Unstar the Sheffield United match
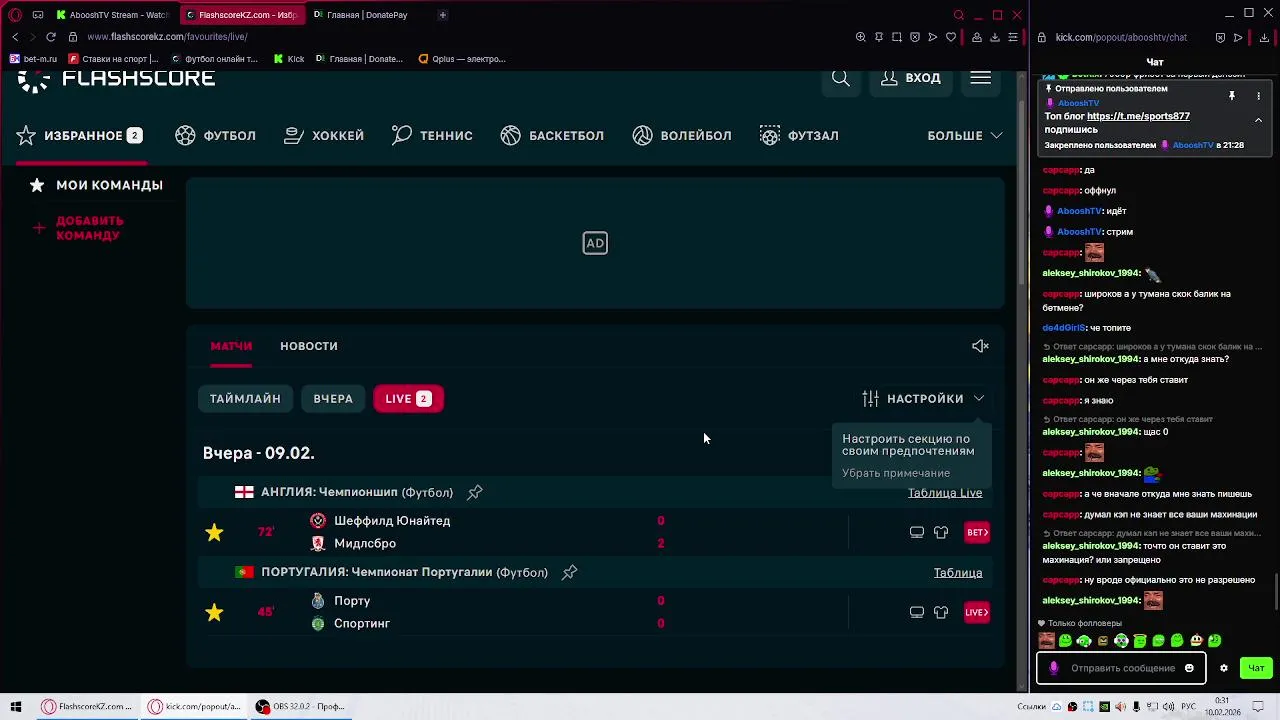 pyautogui.click(x=214, y=532)
